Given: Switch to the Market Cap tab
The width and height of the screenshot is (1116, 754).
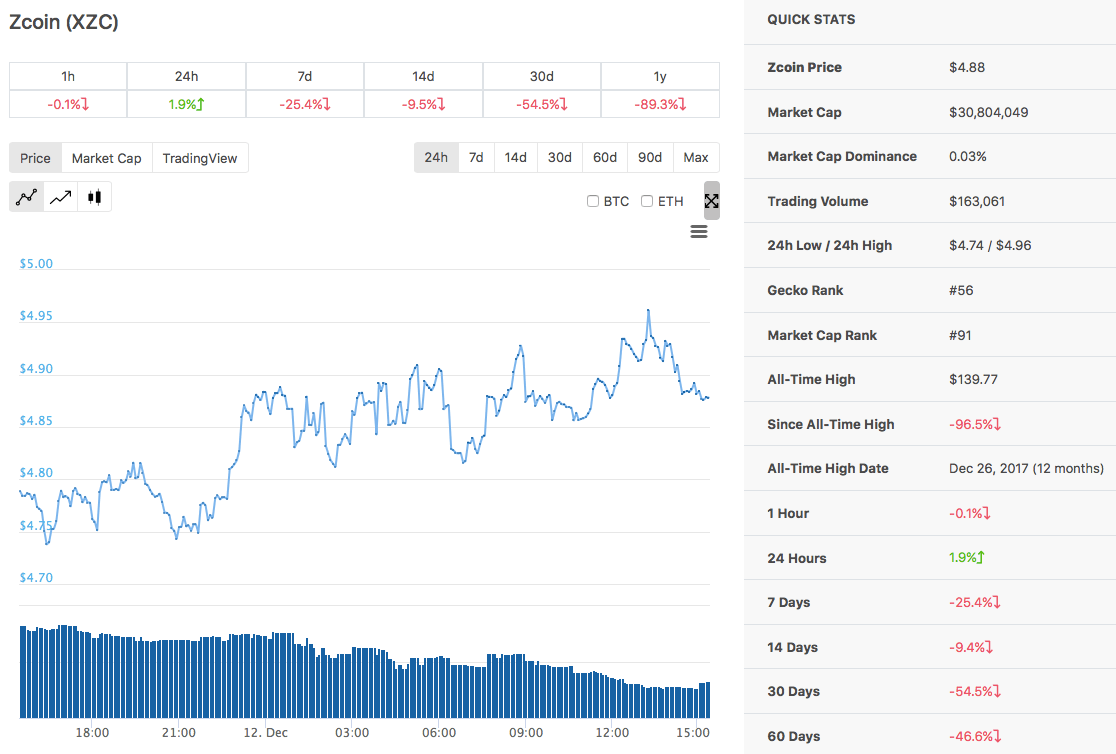Looking at the screenshot, I should pyautogui.click(x=106, y=158).
